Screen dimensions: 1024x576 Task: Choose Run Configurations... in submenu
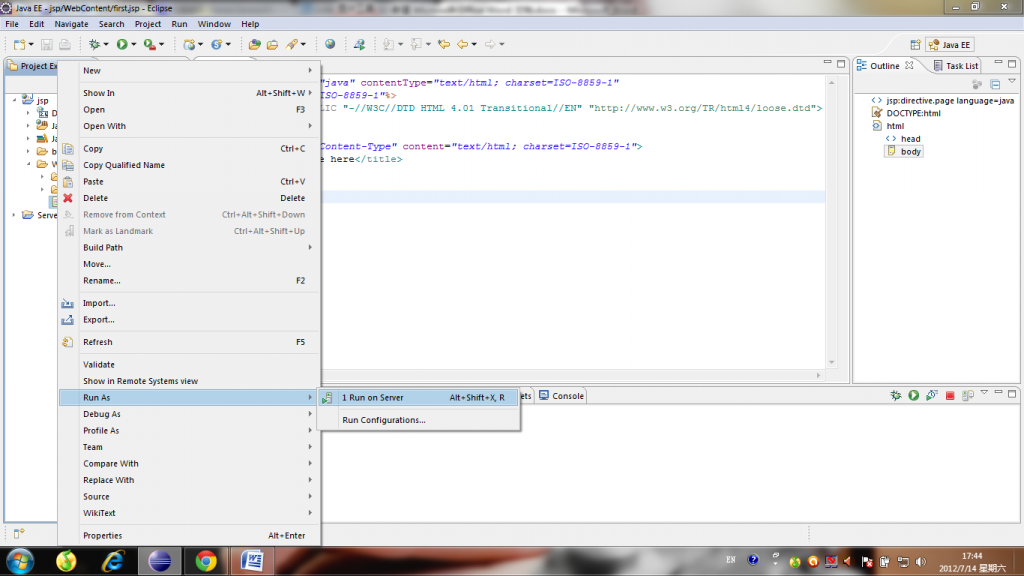383,420
